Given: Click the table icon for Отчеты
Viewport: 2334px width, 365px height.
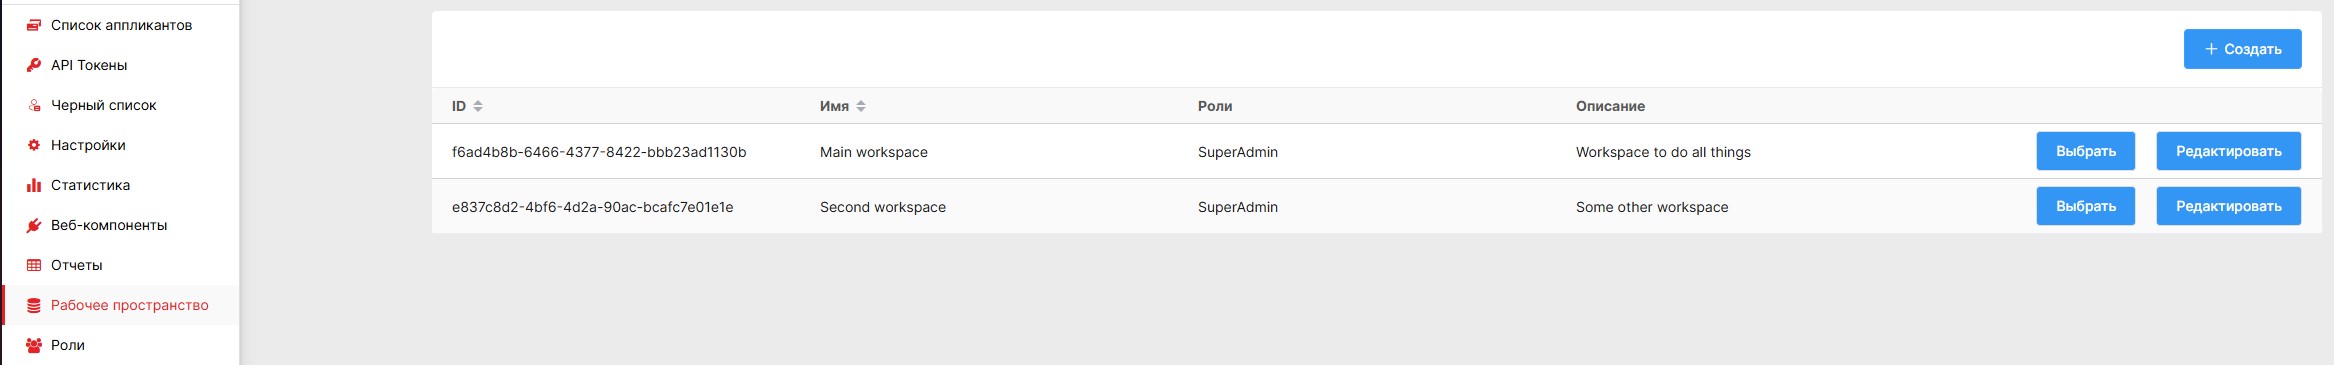Looking at the screenshot, I should [34, 265].
